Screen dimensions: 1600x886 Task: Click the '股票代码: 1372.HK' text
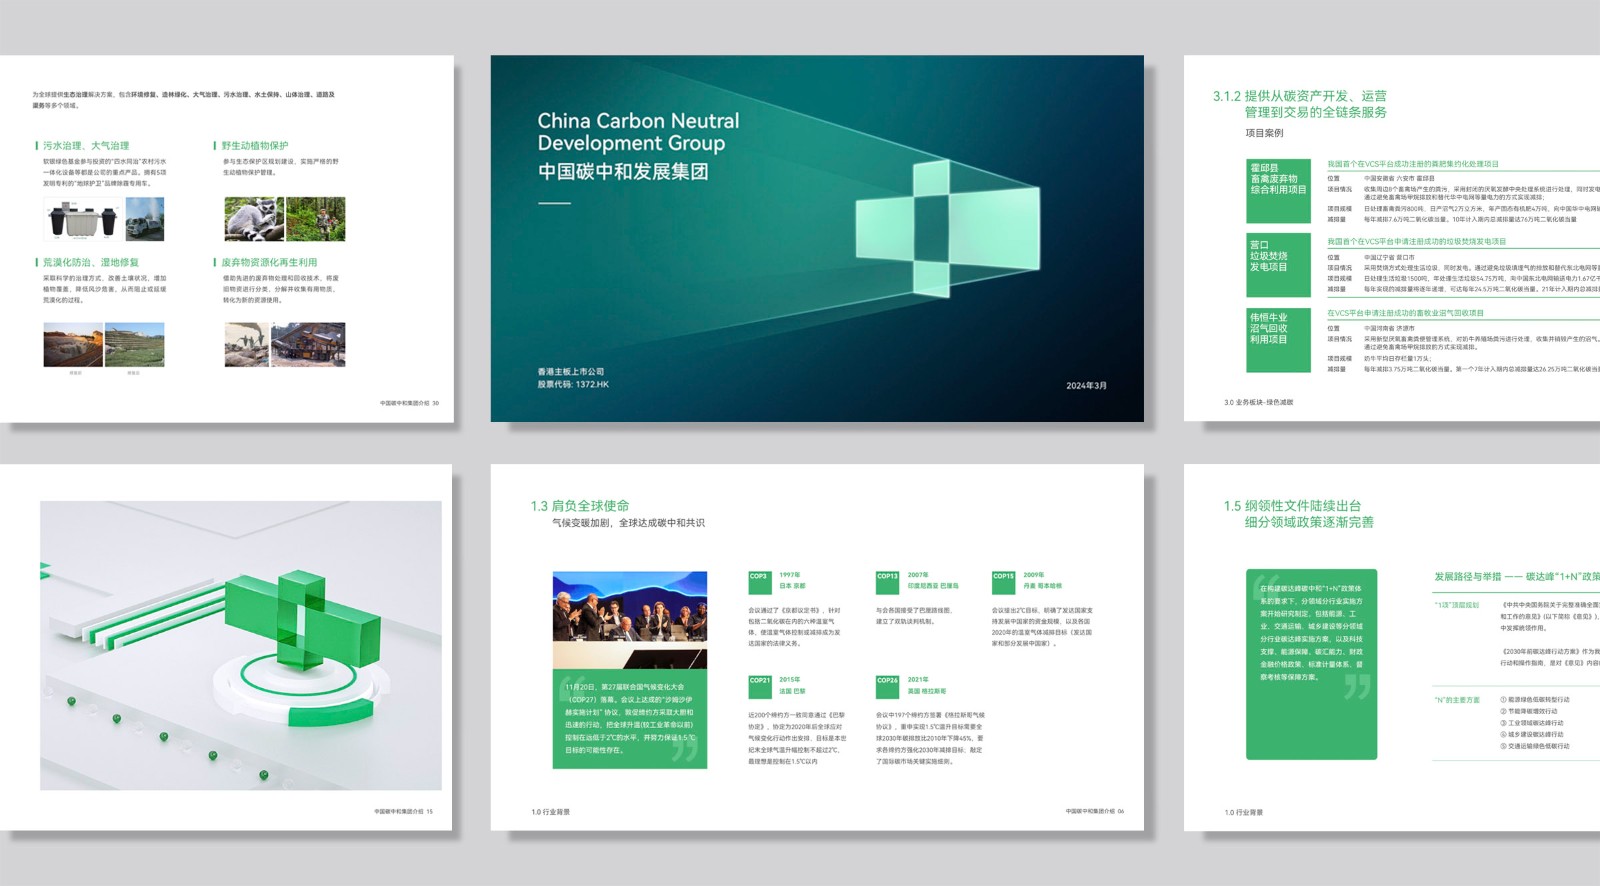[x=573, y=384]
